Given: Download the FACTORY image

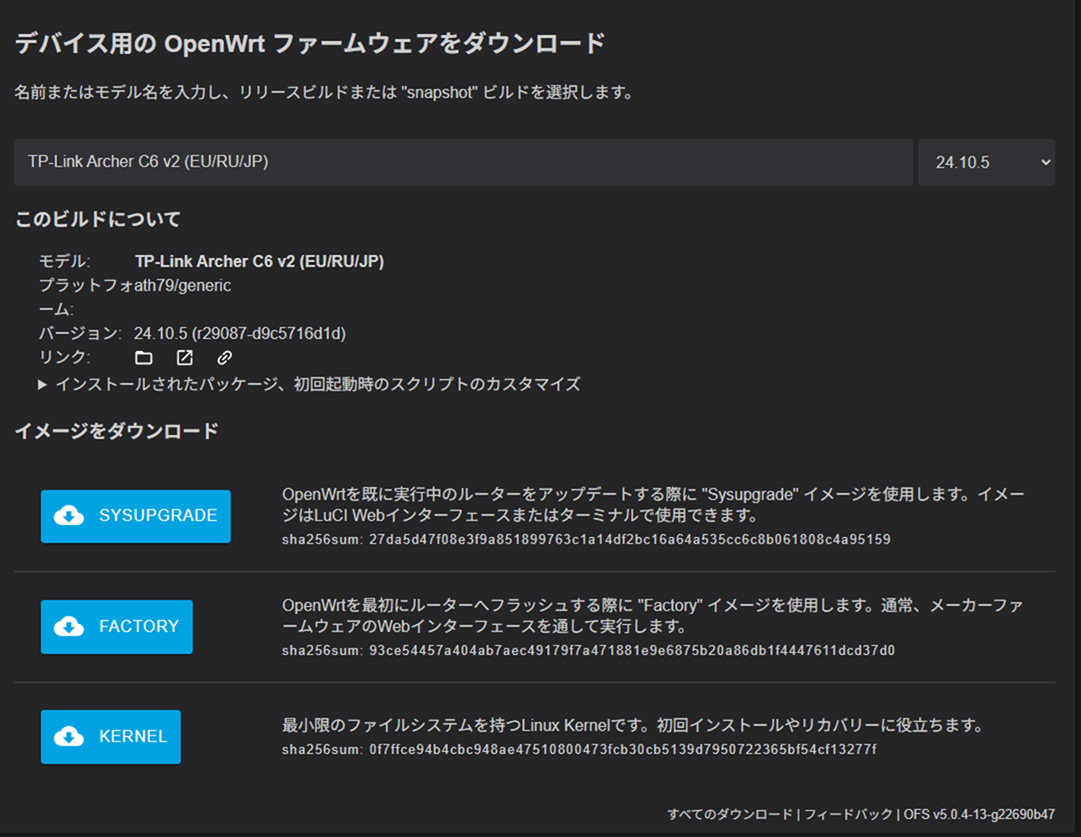Looking at the screenshot, I should (117, 627).
